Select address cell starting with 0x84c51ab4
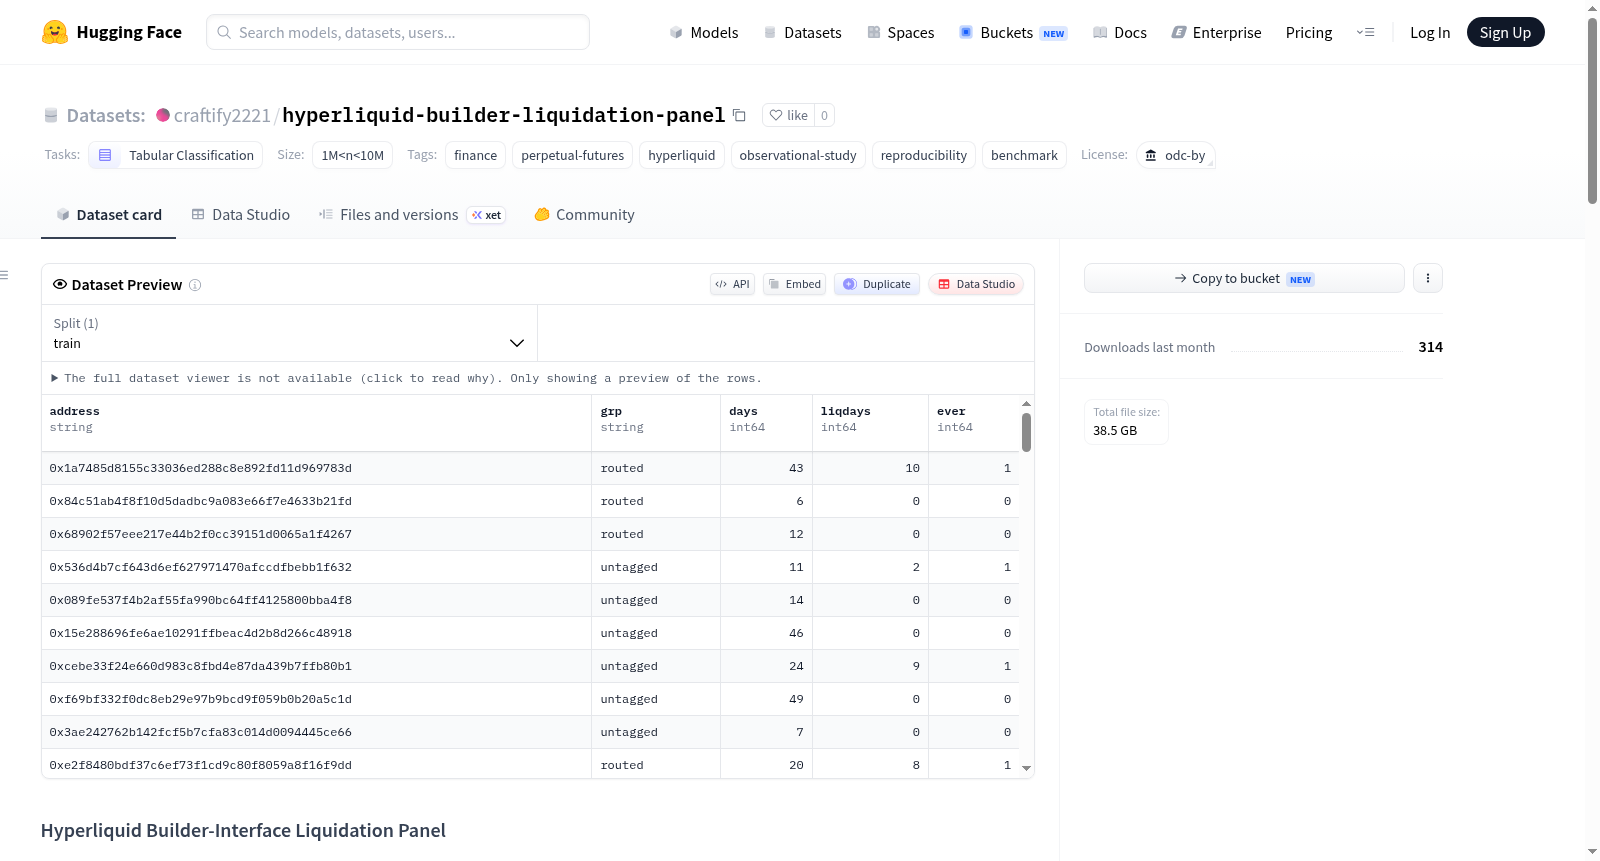This screenshot has width=1600, height=861. pos(316,501)
